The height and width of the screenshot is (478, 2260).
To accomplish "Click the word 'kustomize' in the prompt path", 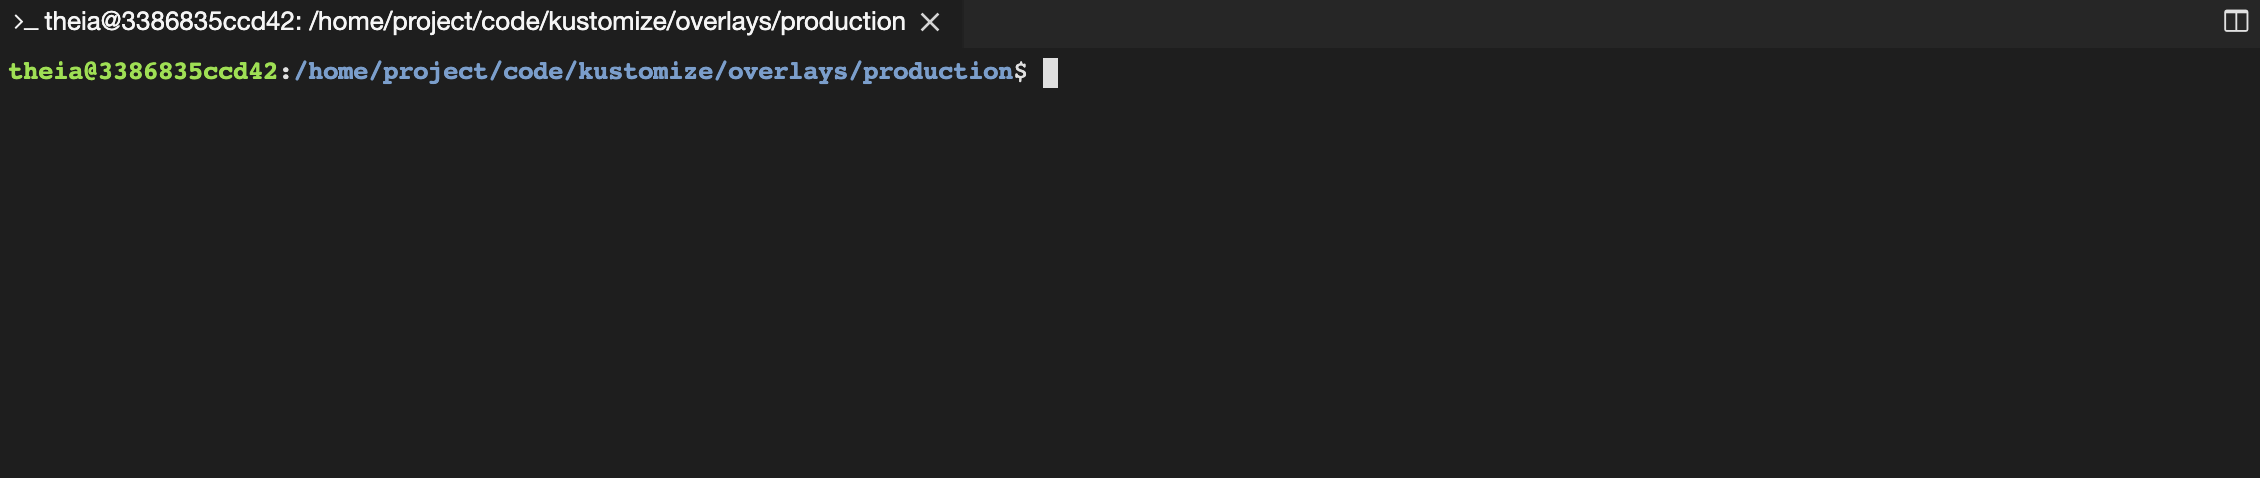I will point(645,71).
